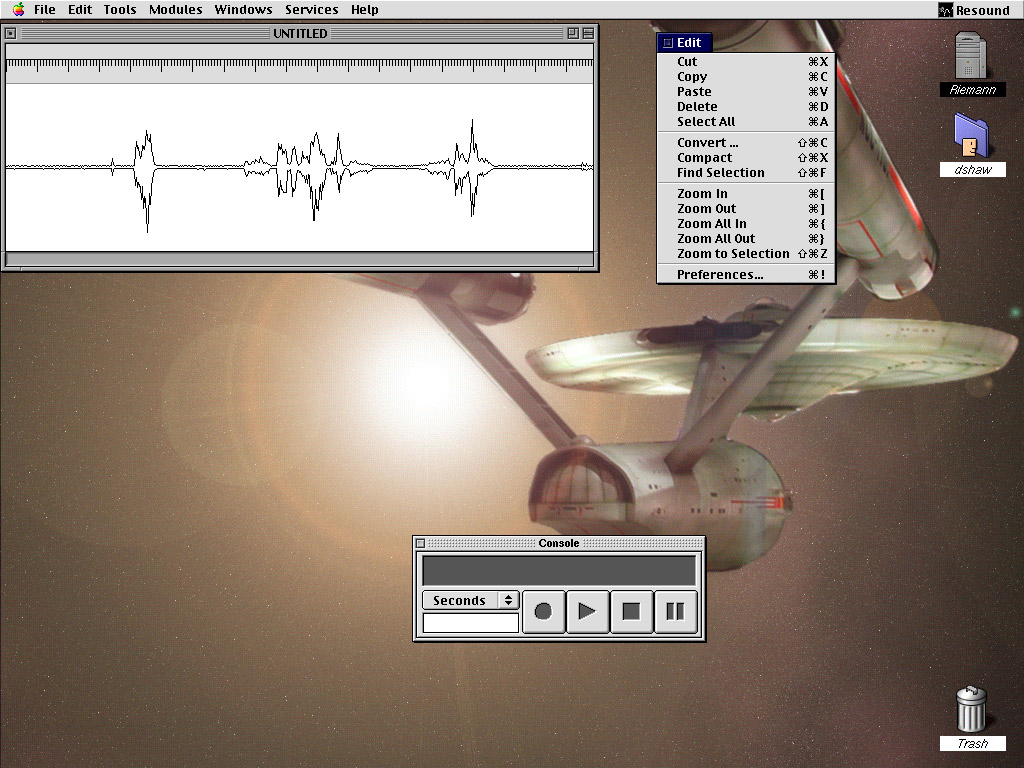Screen dimensions: 1024x768
Task: Stop playback with the square Stop button
Action: coord(631,611)
